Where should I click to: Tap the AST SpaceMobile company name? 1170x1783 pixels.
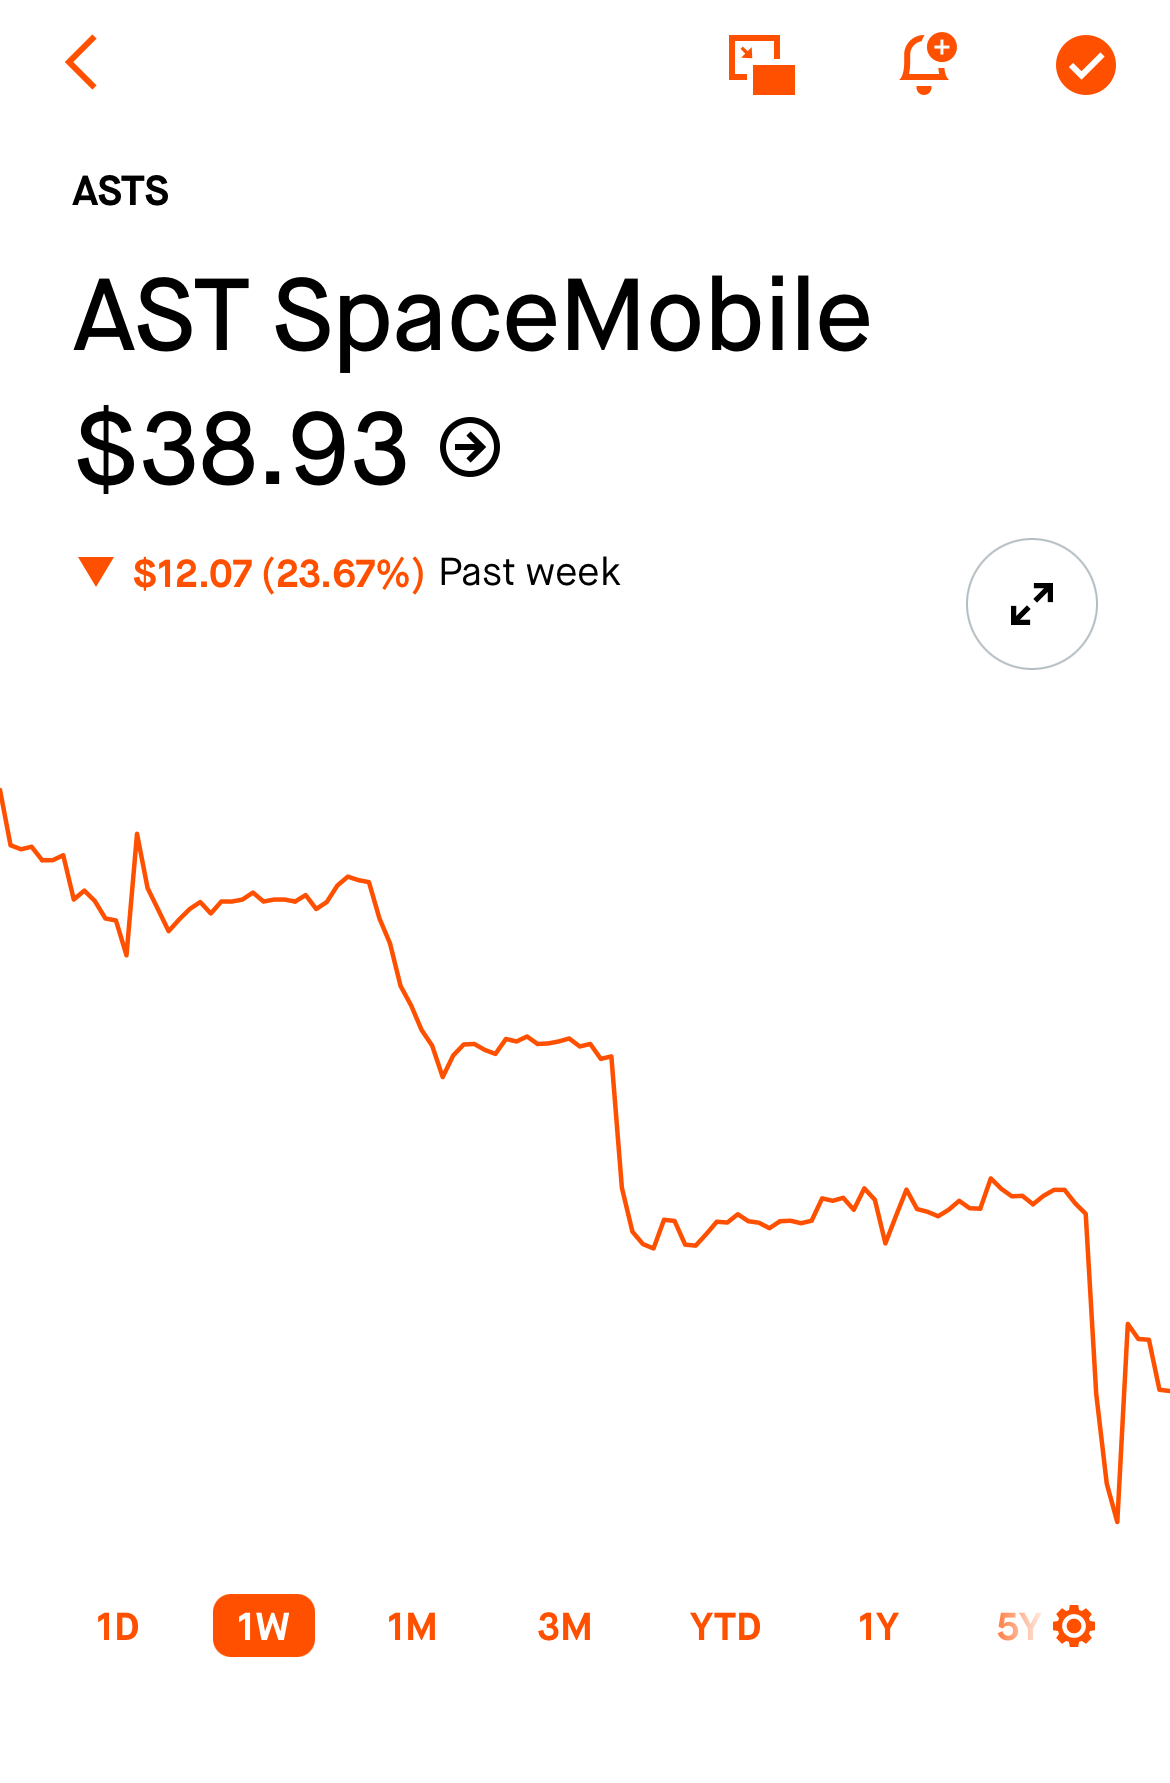[472, 315]
